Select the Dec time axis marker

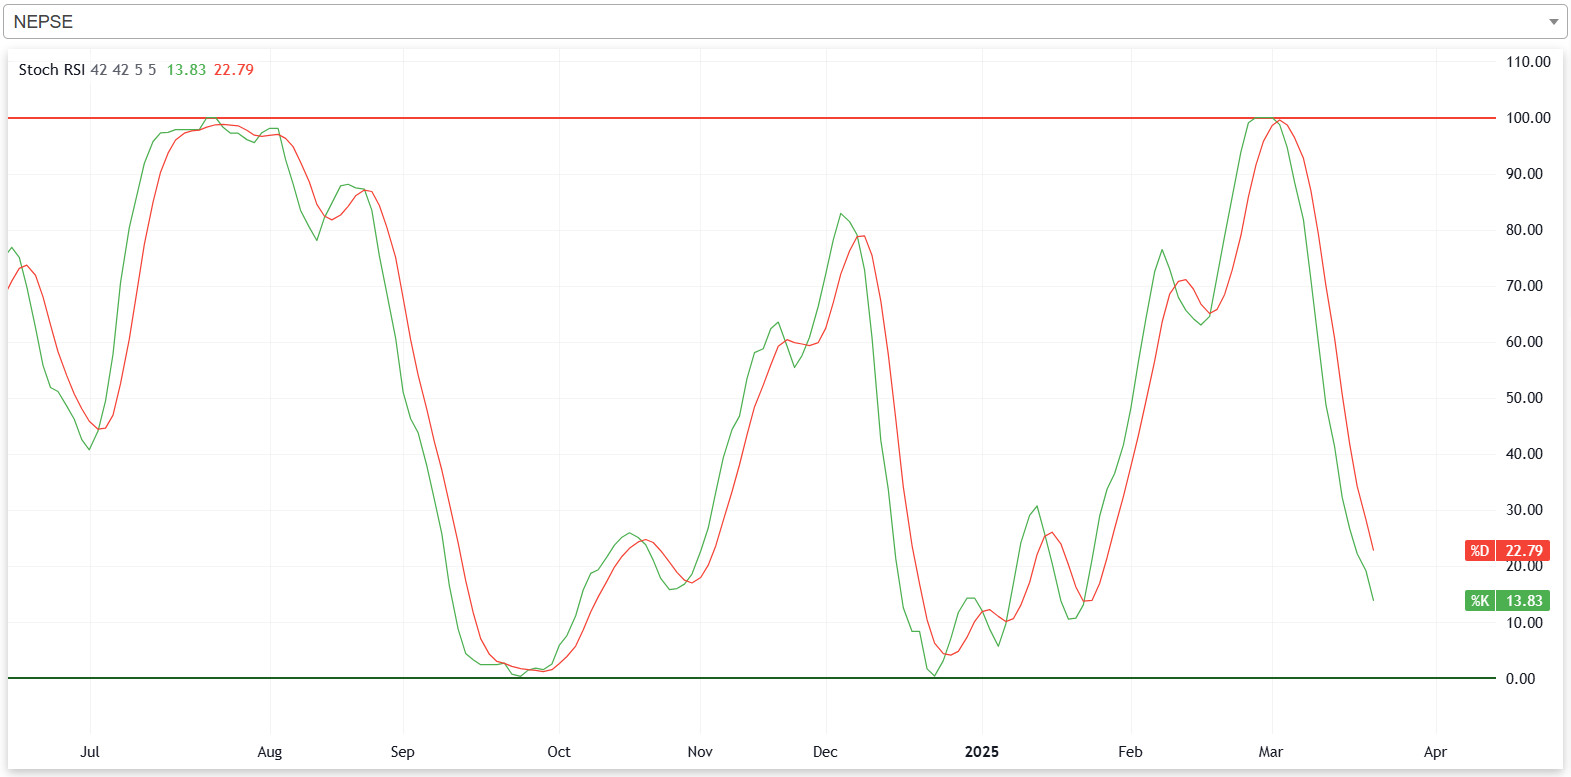825,752
